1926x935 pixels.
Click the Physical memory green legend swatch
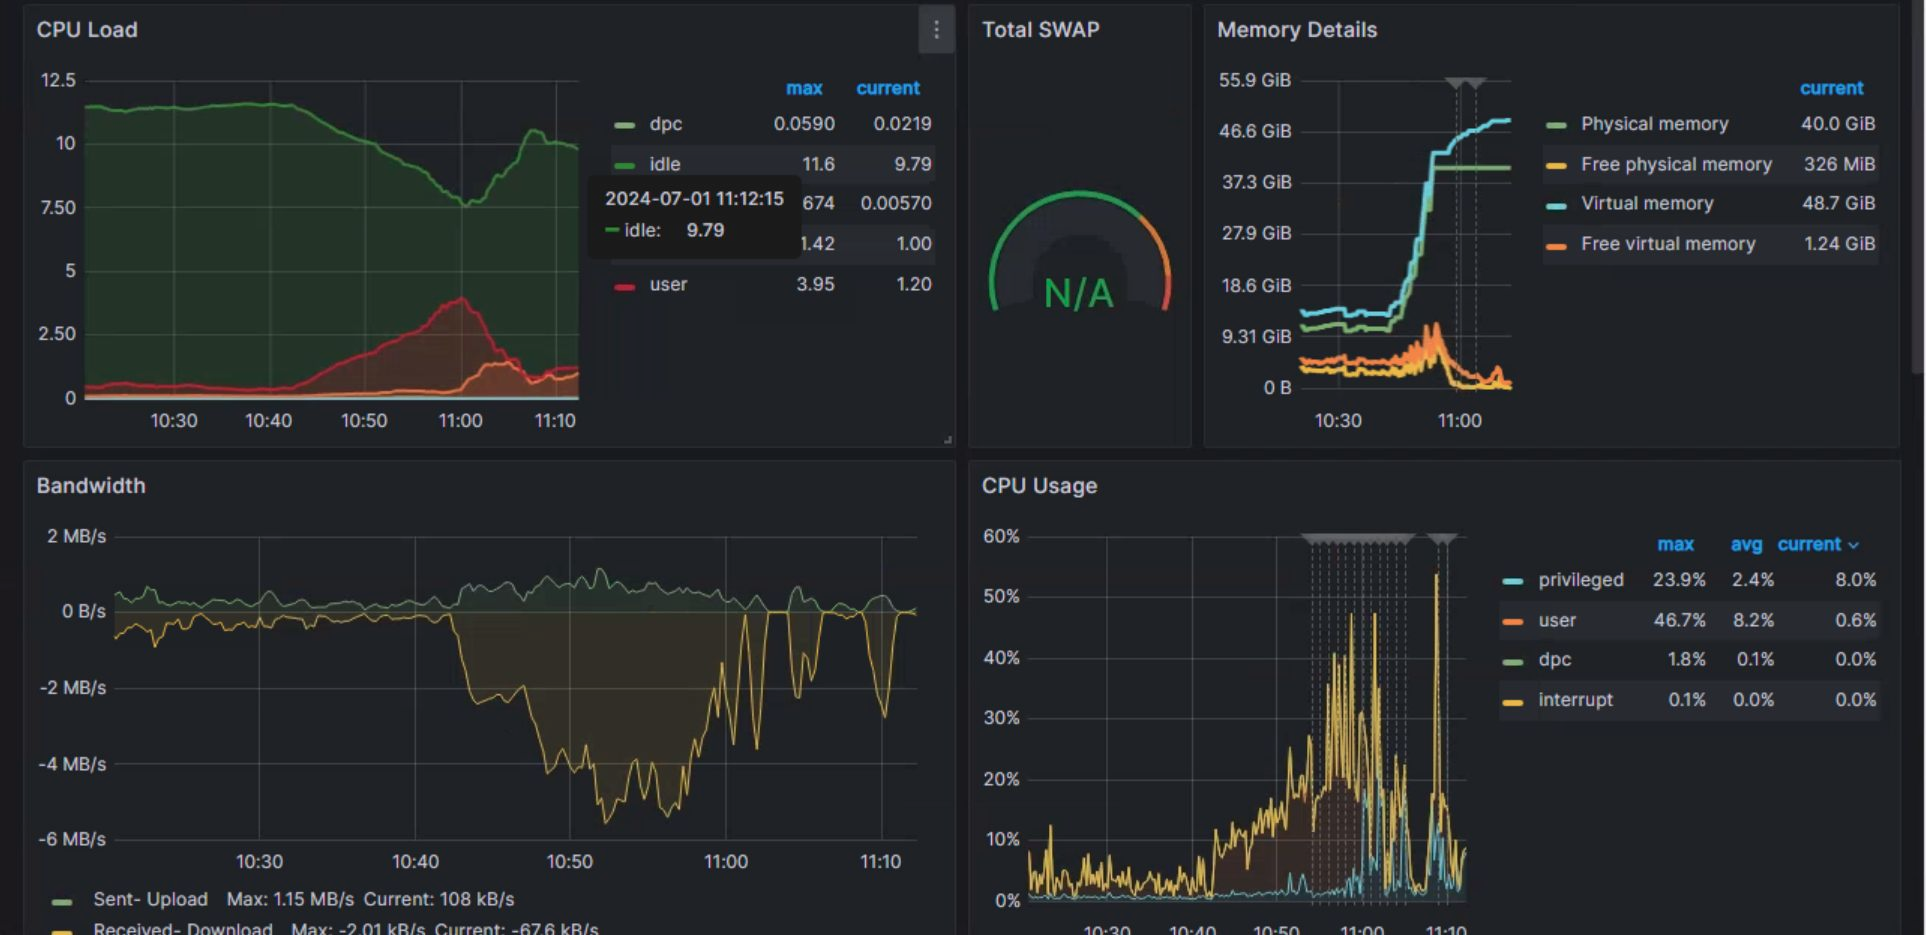pyautogui.click(x=1556, y=125)
